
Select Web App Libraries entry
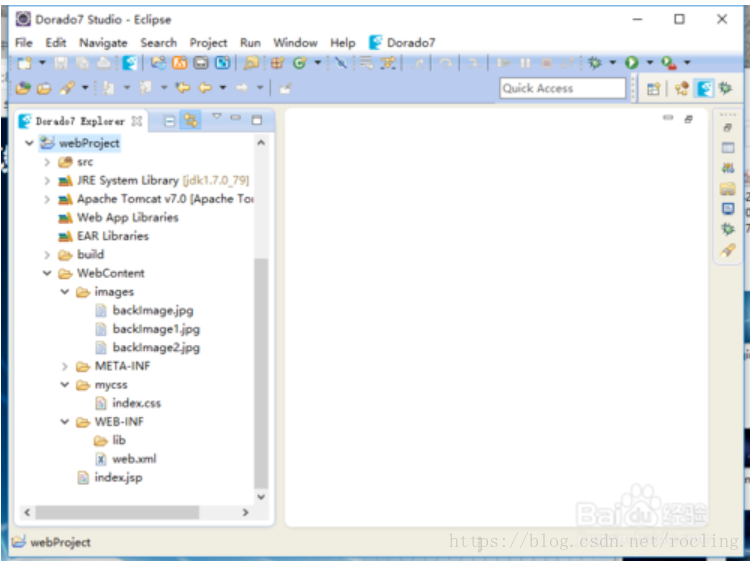tap(118, 218)
